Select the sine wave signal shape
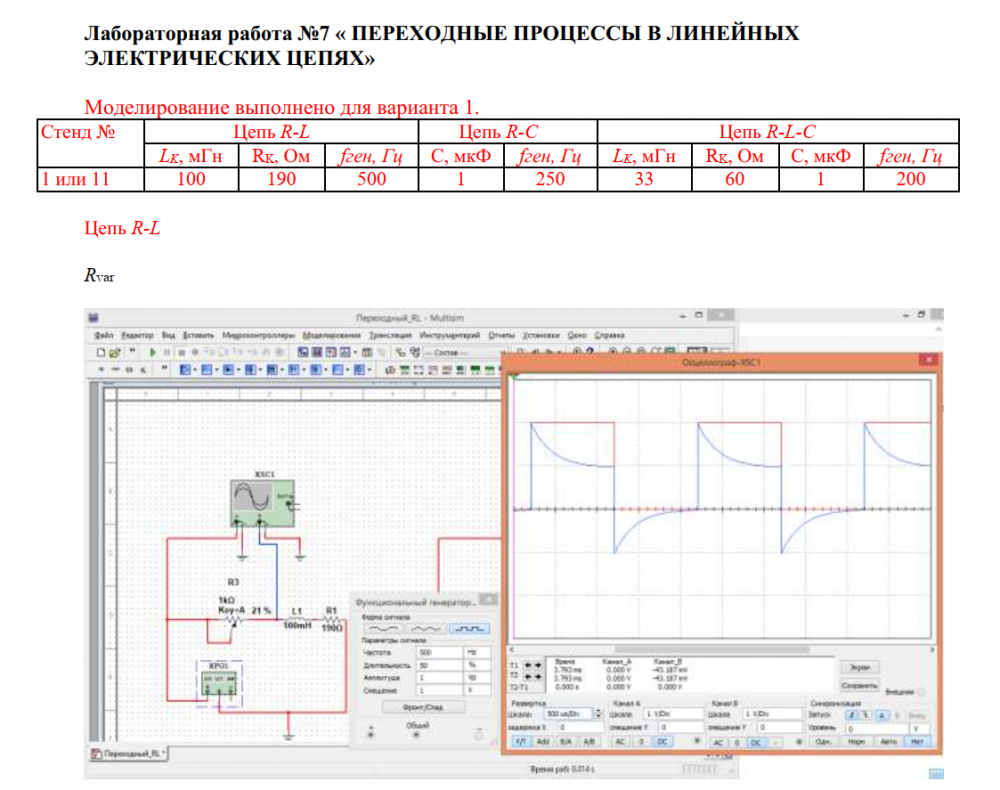The height and width of the screenshot is (790, 1000). (384, 629)
